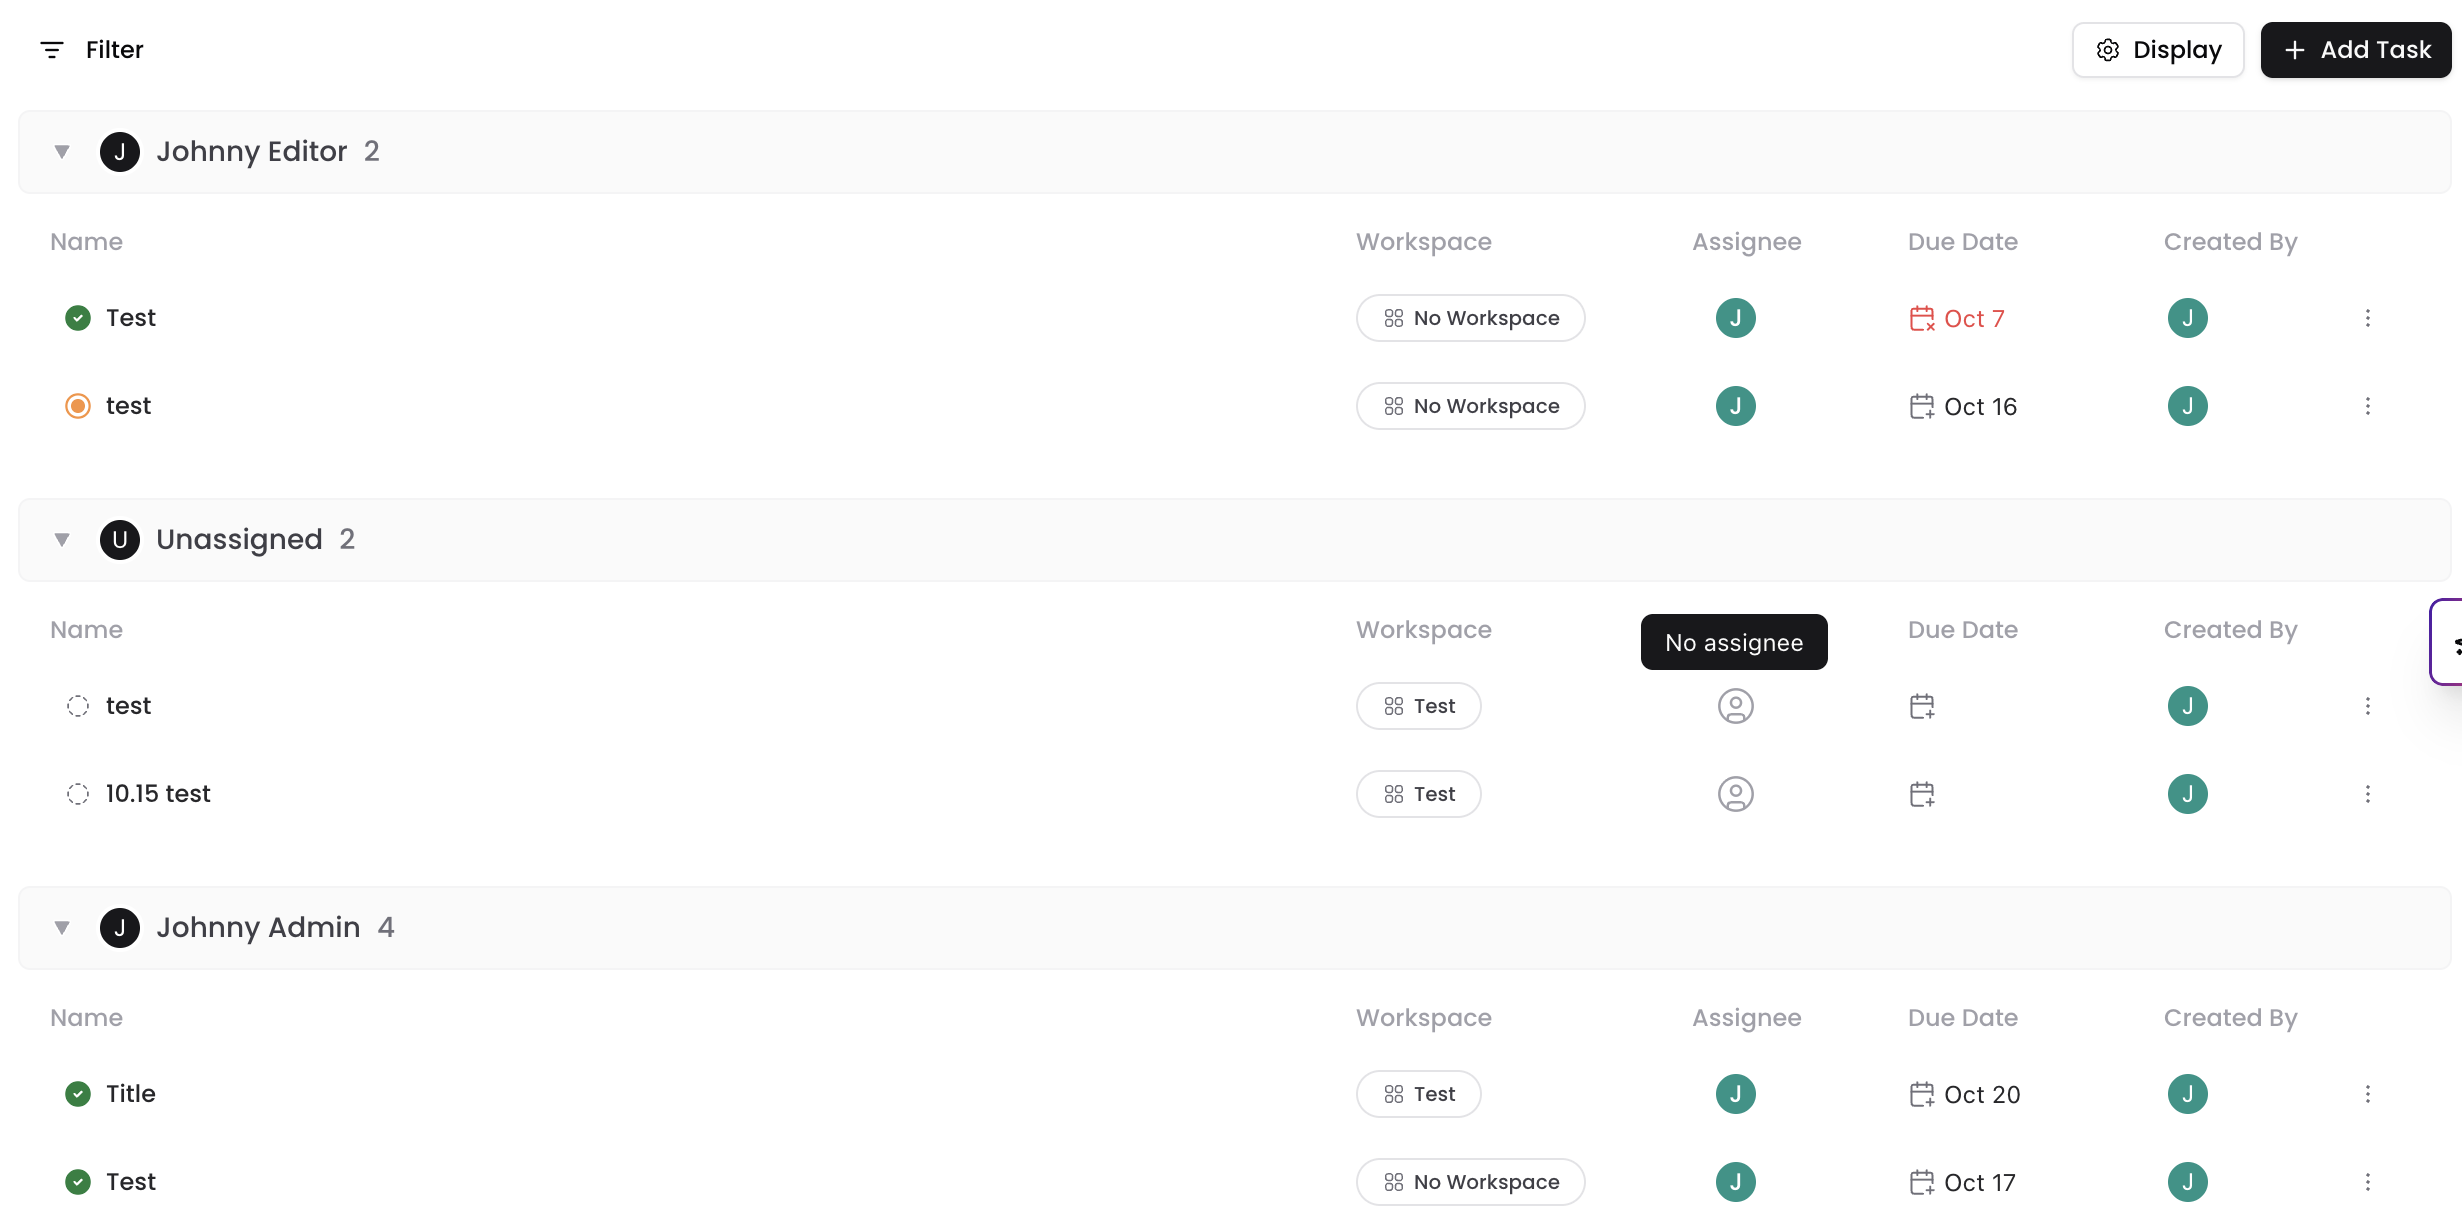Open more options for 10.15 test

(x=2368, y=794)
